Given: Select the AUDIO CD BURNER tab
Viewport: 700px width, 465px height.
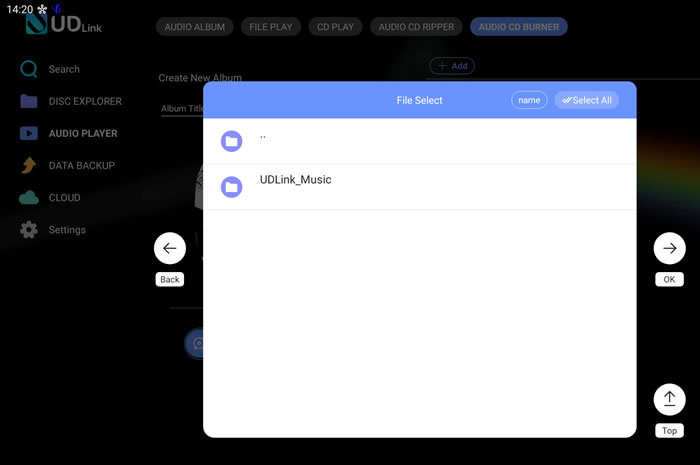Looking at the screenshot, I should point(519,27).
